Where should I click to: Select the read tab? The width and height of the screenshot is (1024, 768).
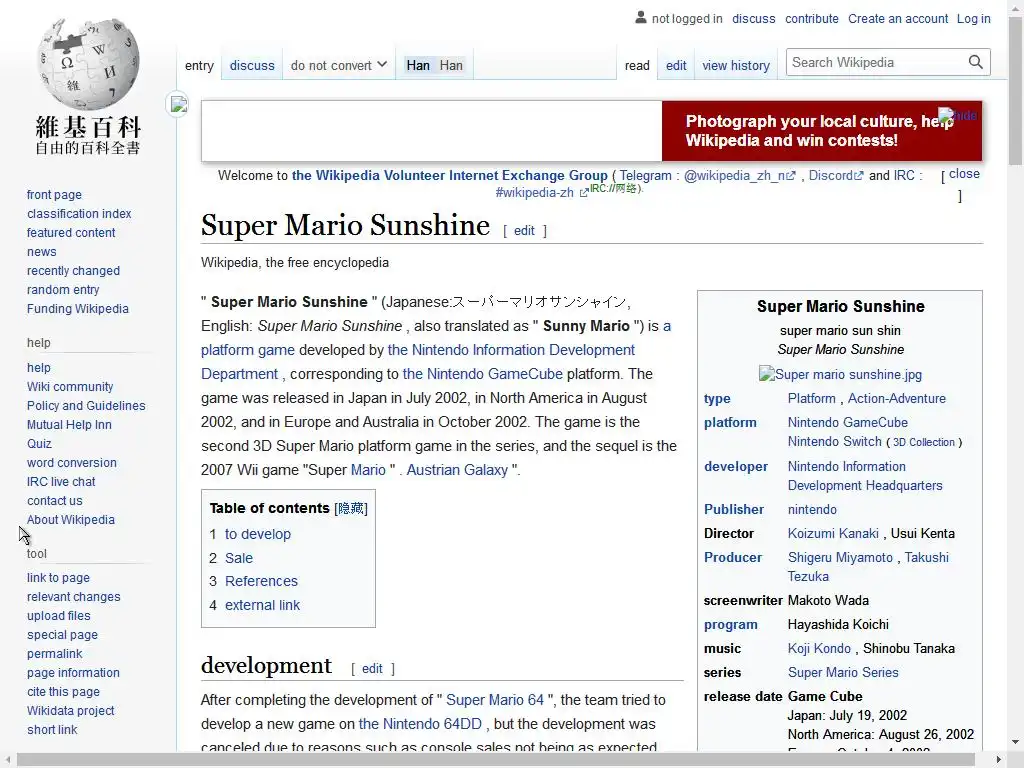pos(637,65)
